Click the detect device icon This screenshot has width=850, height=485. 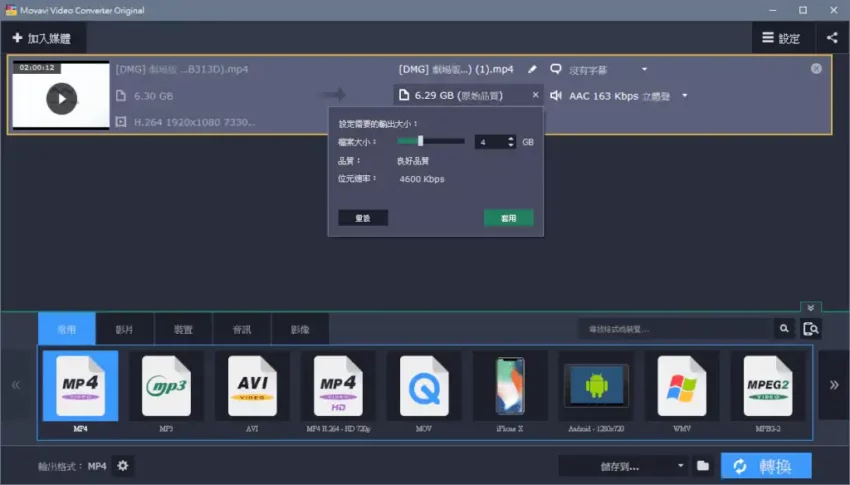click(811, 329)
